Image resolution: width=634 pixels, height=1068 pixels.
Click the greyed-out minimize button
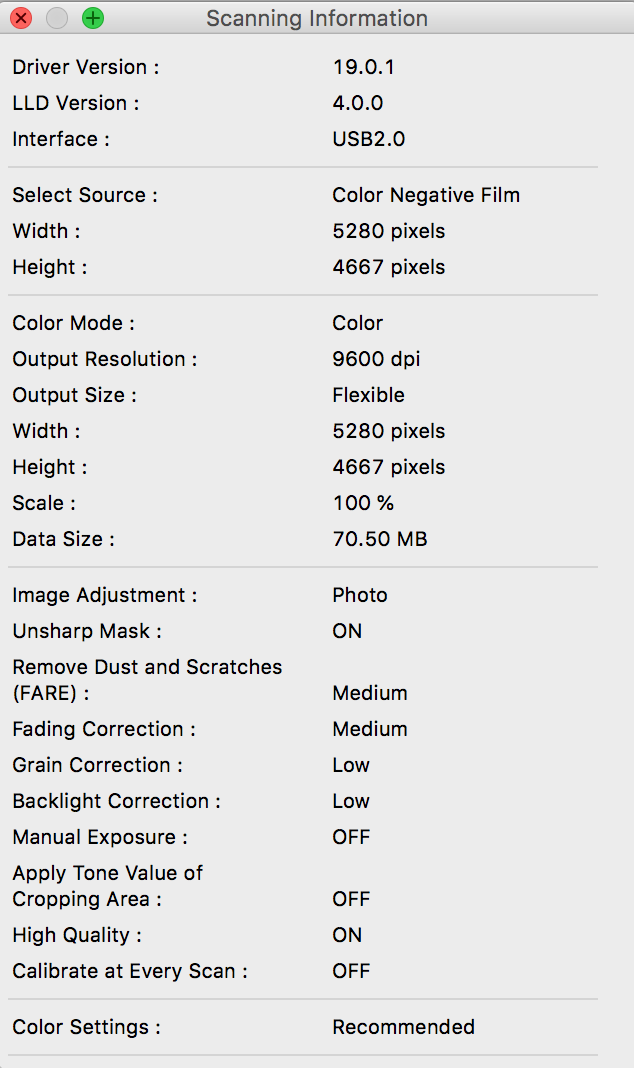57,18
